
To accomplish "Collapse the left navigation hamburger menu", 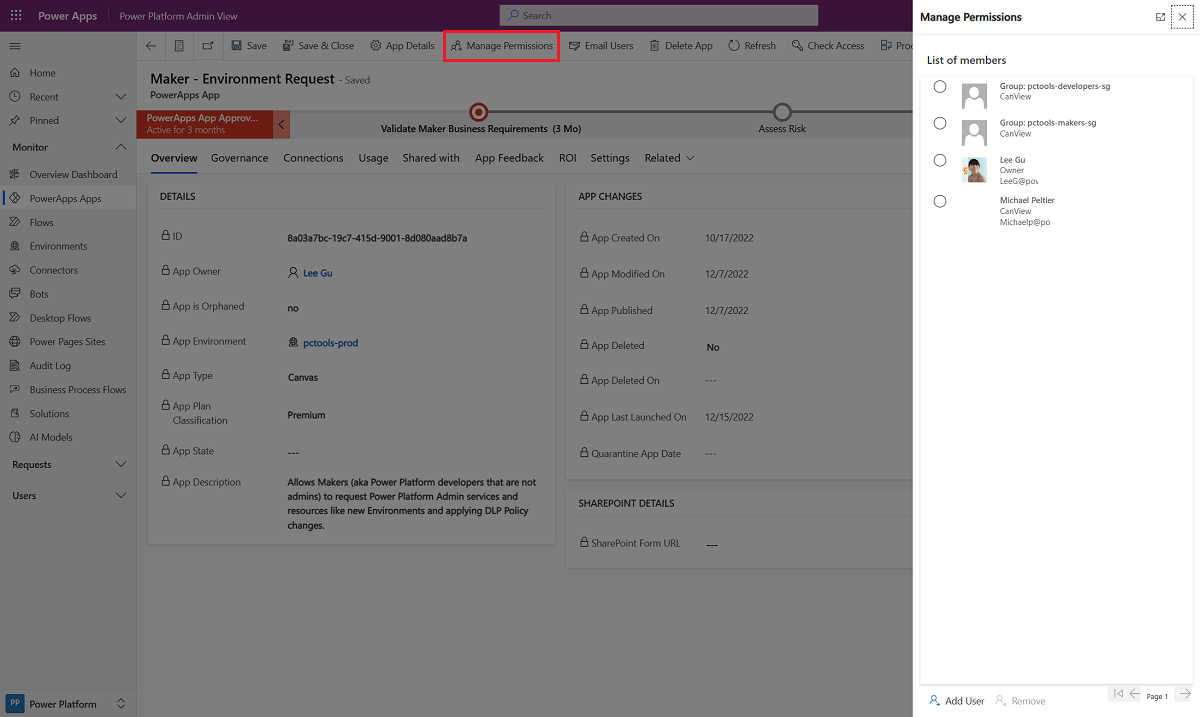I will (15, 46).
